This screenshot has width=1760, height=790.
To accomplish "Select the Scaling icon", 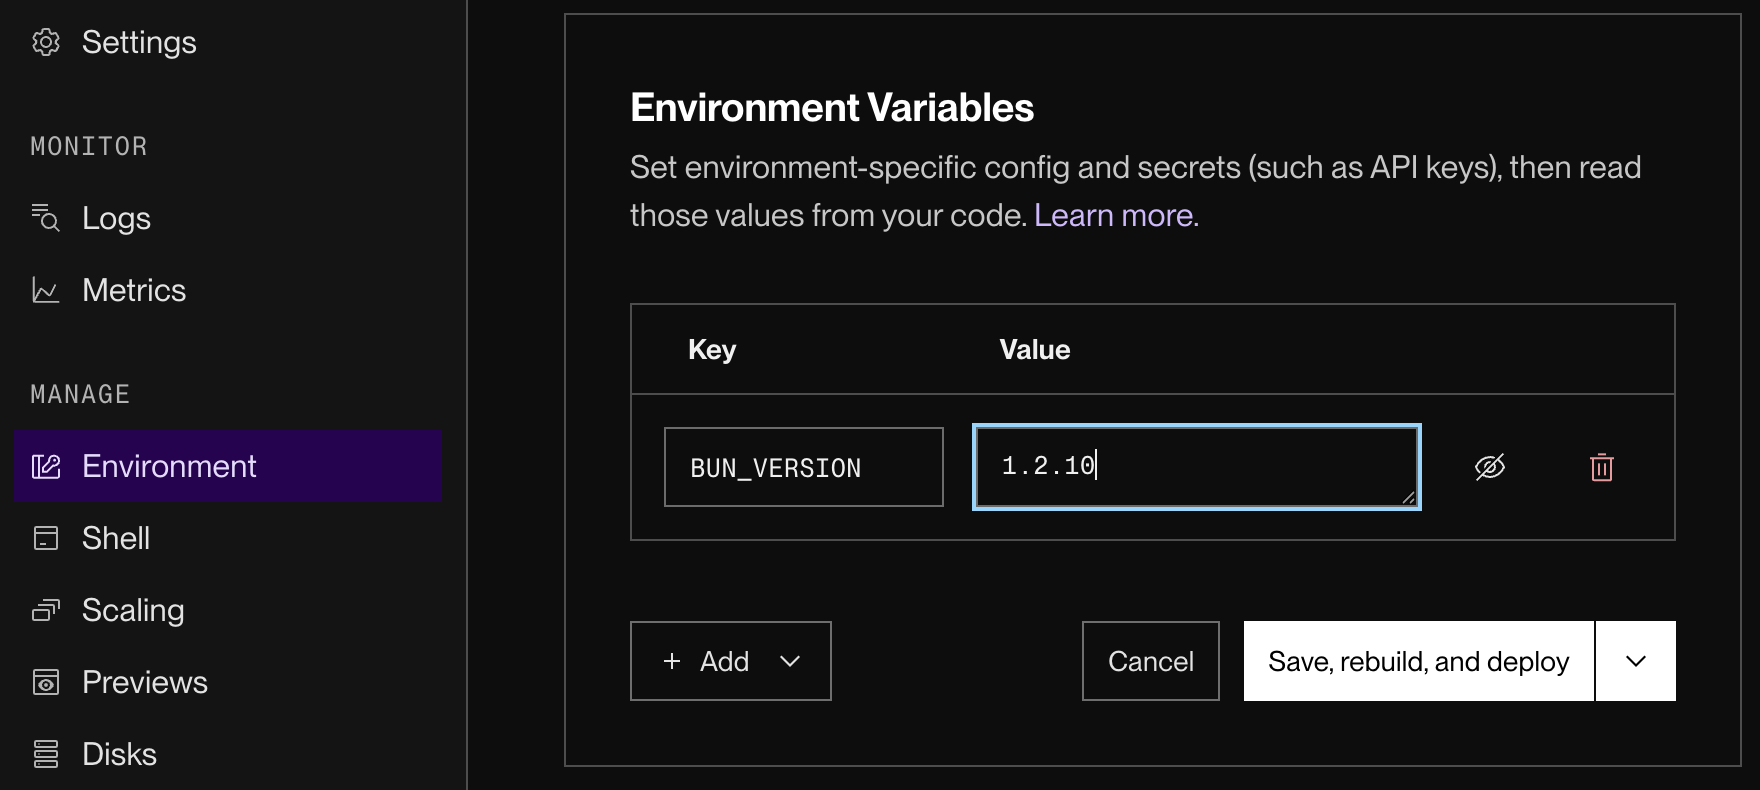I will [44, 609].
